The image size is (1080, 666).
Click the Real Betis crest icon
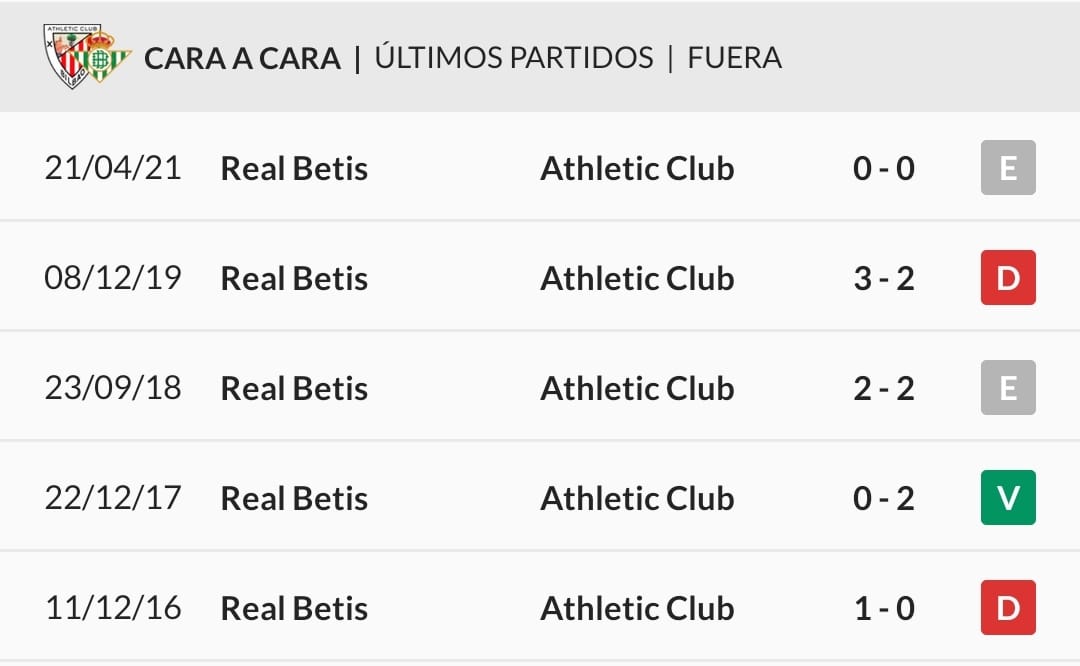click(102, 62)
